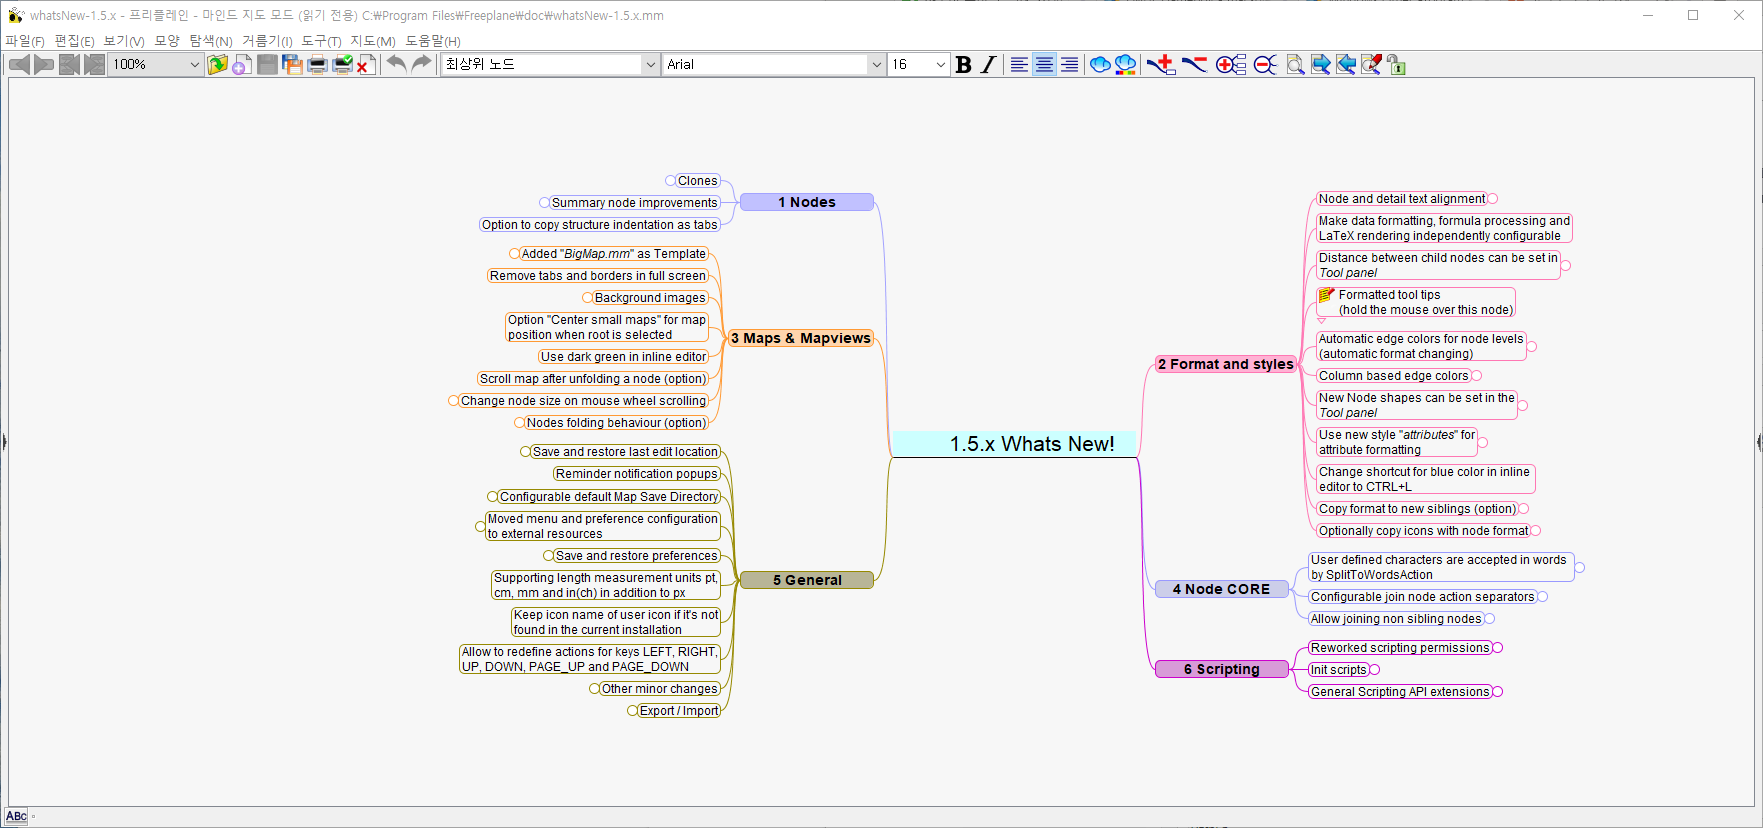Click the notepad icon on Formatted tool tips

pos(1326,295)
